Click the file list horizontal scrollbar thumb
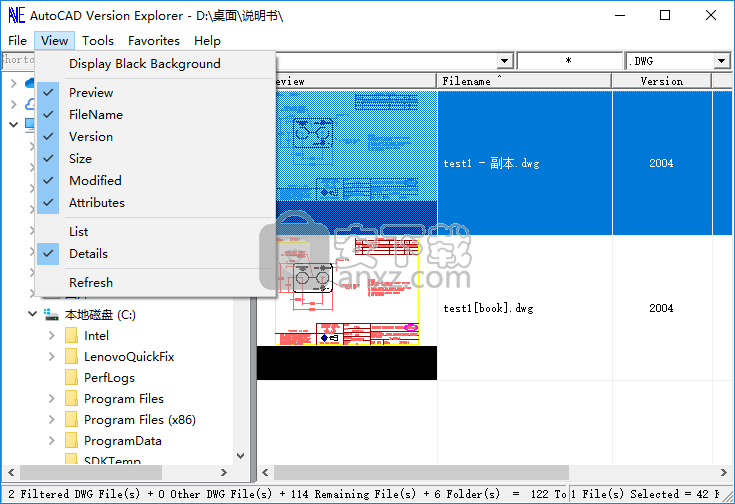The image size is (735, 504). tap(421, 472)
